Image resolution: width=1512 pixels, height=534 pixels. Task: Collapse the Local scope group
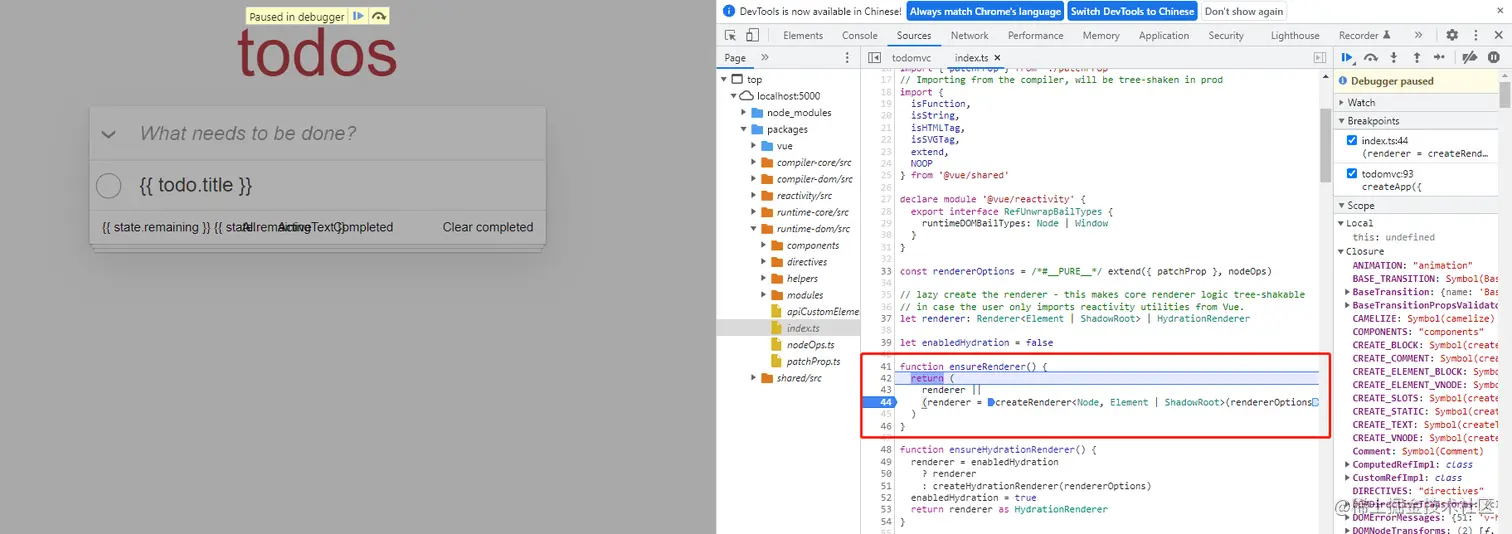point(1341,223)
